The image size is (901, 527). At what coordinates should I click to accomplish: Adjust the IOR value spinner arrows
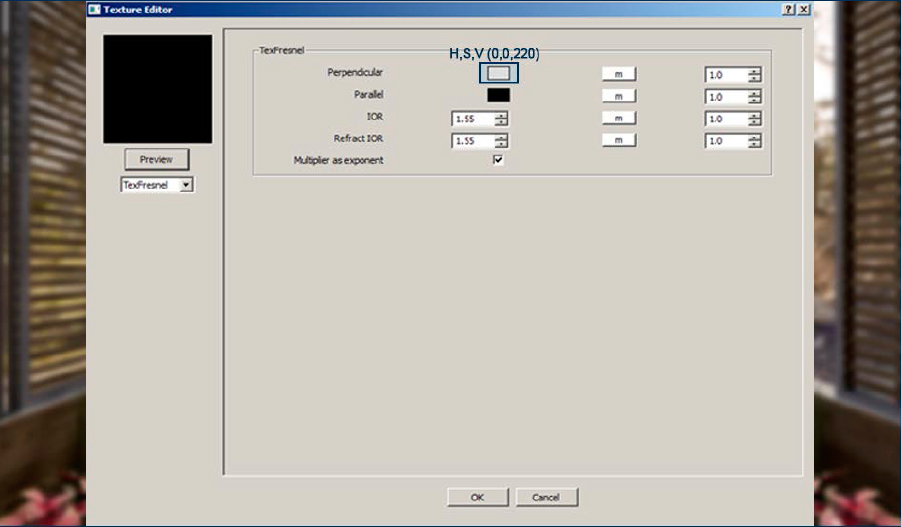pos(501,119)
